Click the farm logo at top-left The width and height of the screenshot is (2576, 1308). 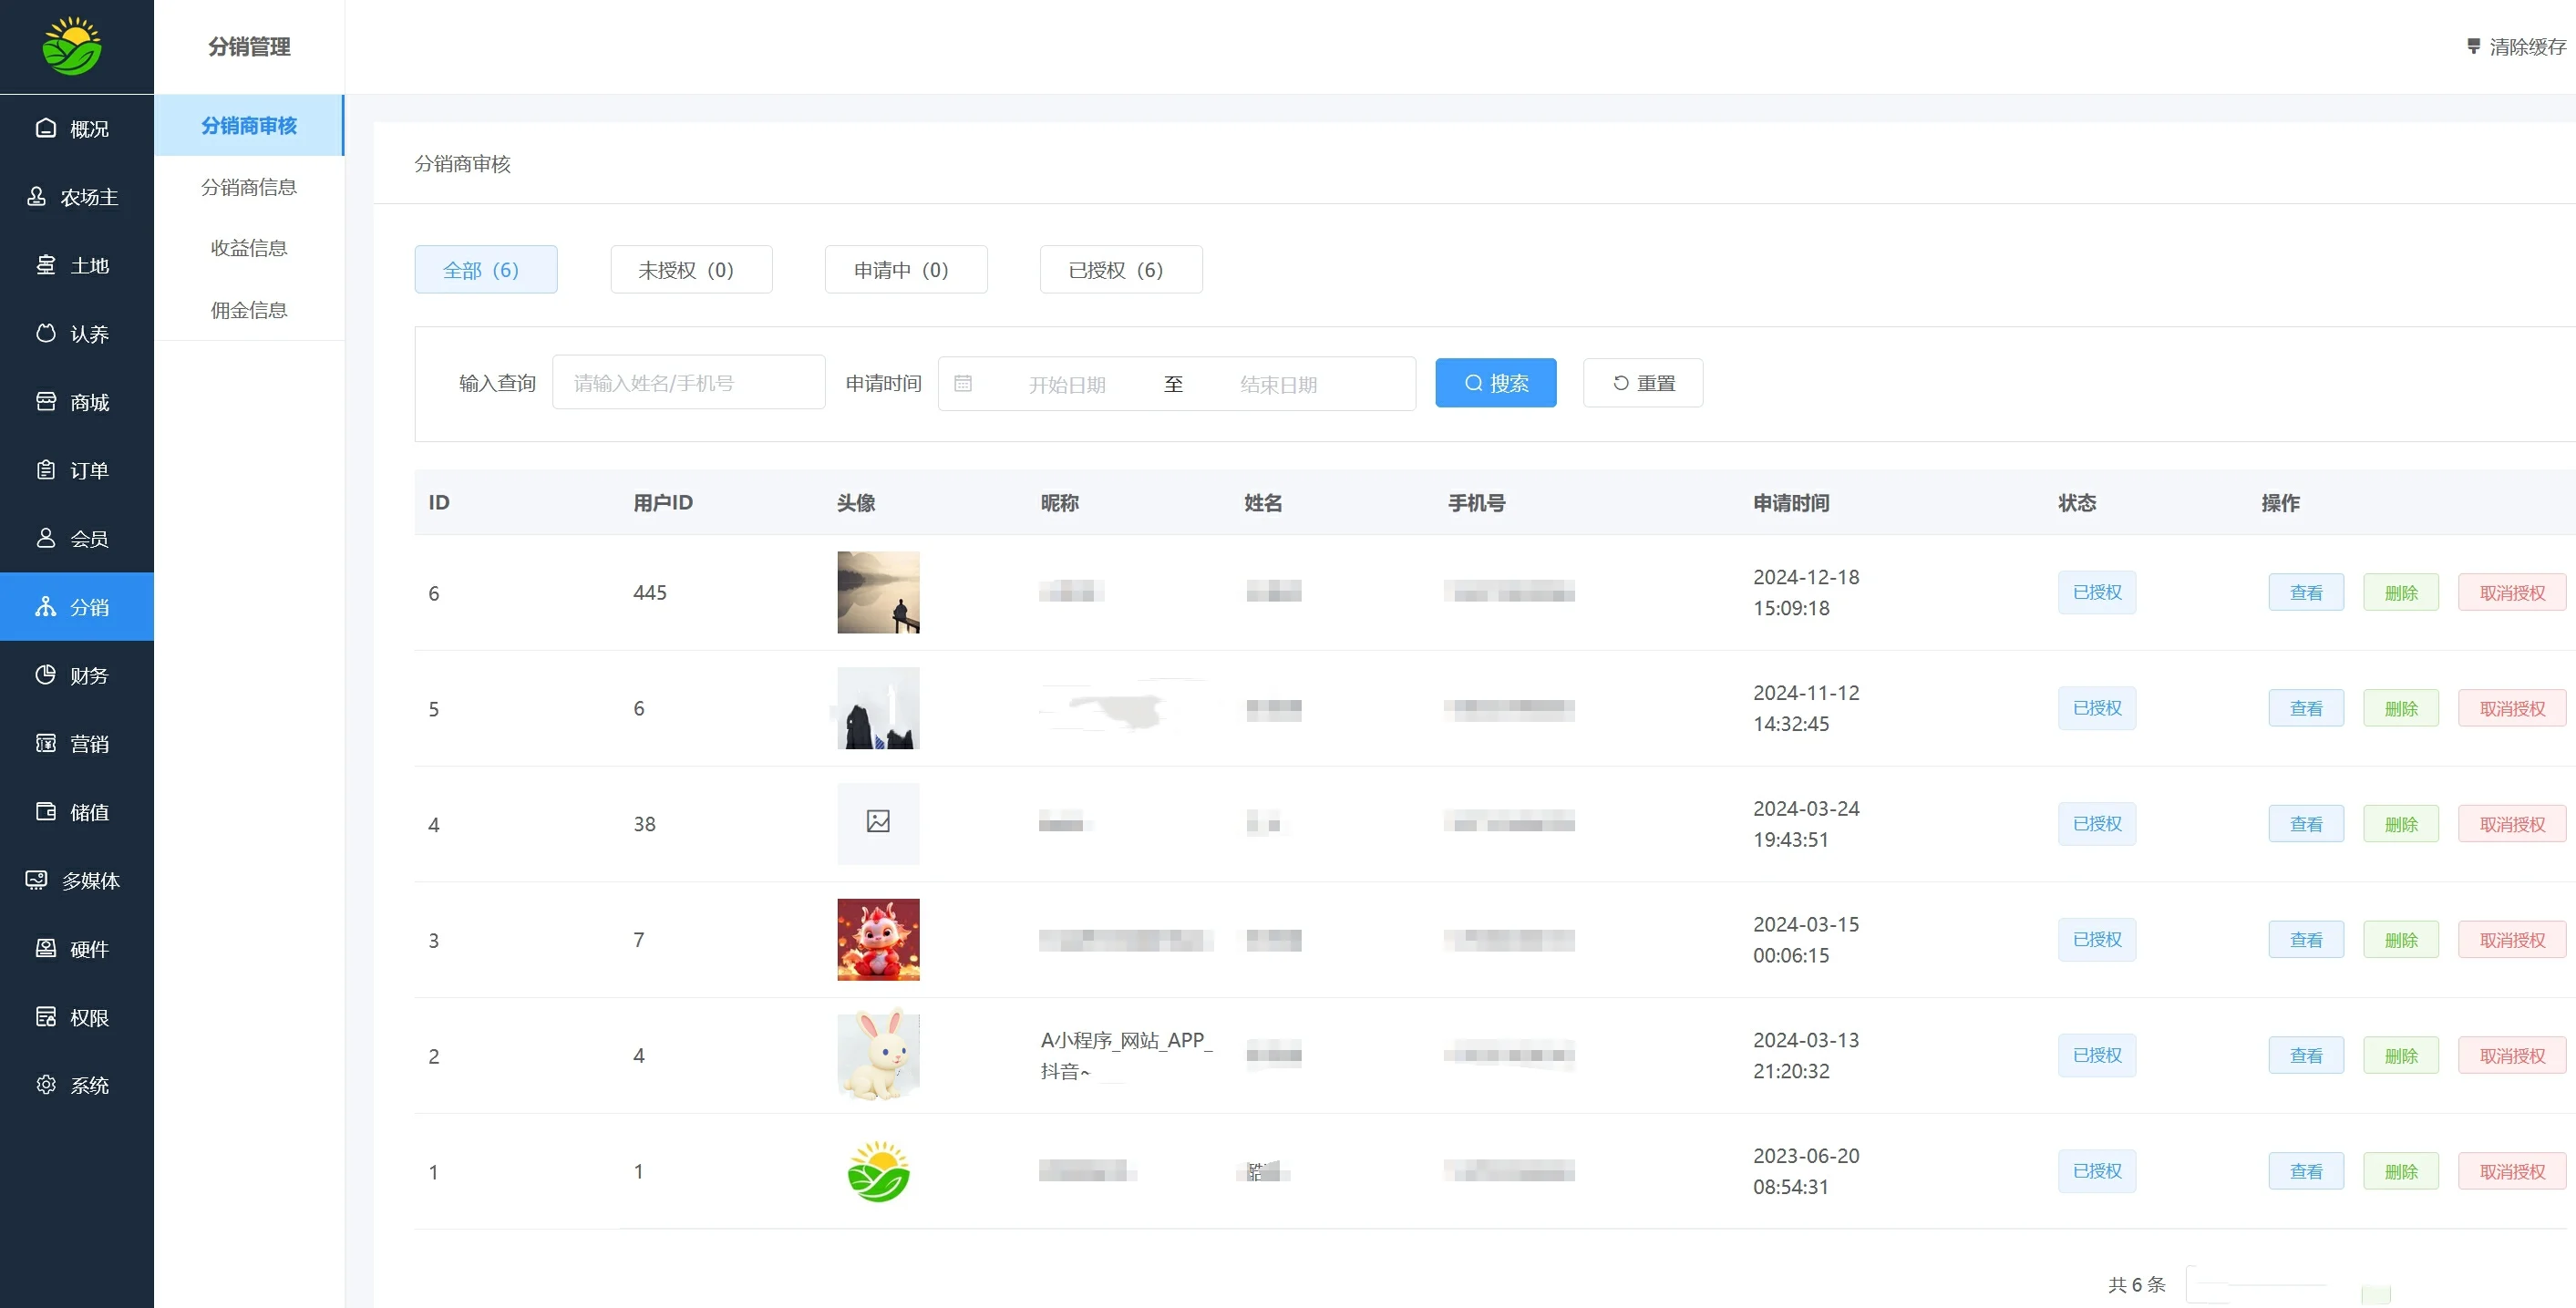click(x=72, y=46)
